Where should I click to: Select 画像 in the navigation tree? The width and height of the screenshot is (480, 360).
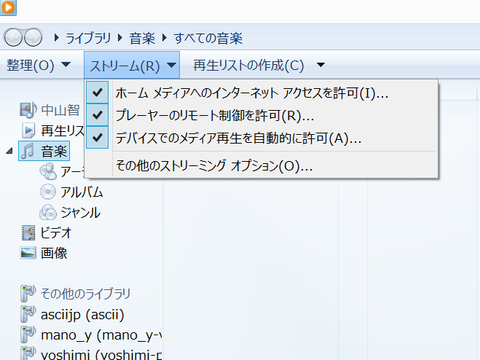[x=54, y=253]
